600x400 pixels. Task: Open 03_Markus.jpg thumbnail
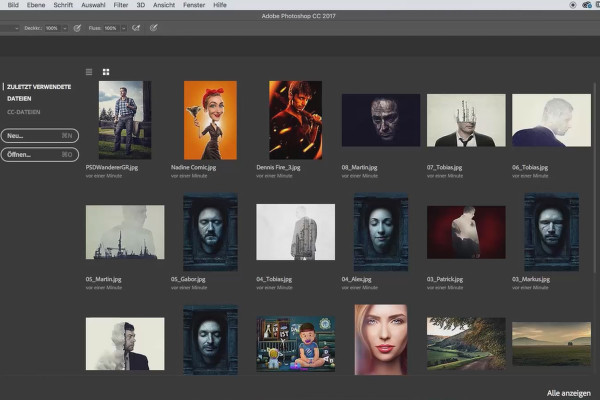point(551,232)
